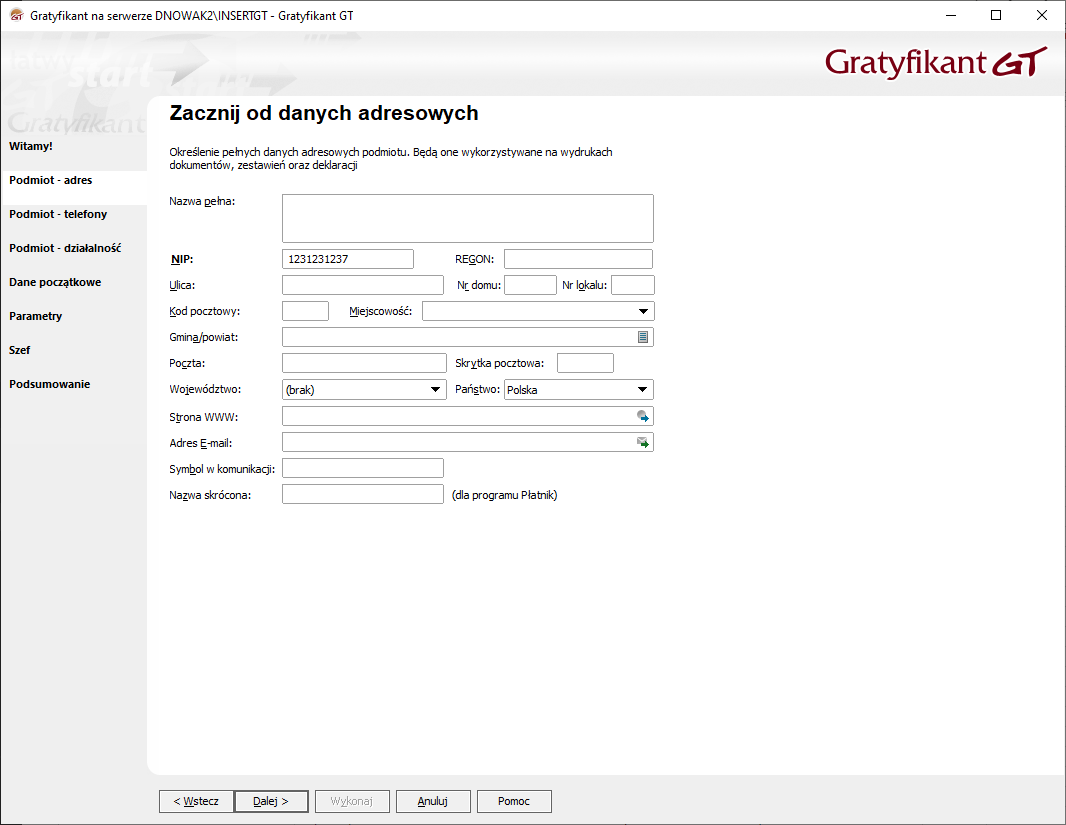Click the Strona WWW open-browser icon
Viewport: 1066px width, 825px height.
coord(642,416)
